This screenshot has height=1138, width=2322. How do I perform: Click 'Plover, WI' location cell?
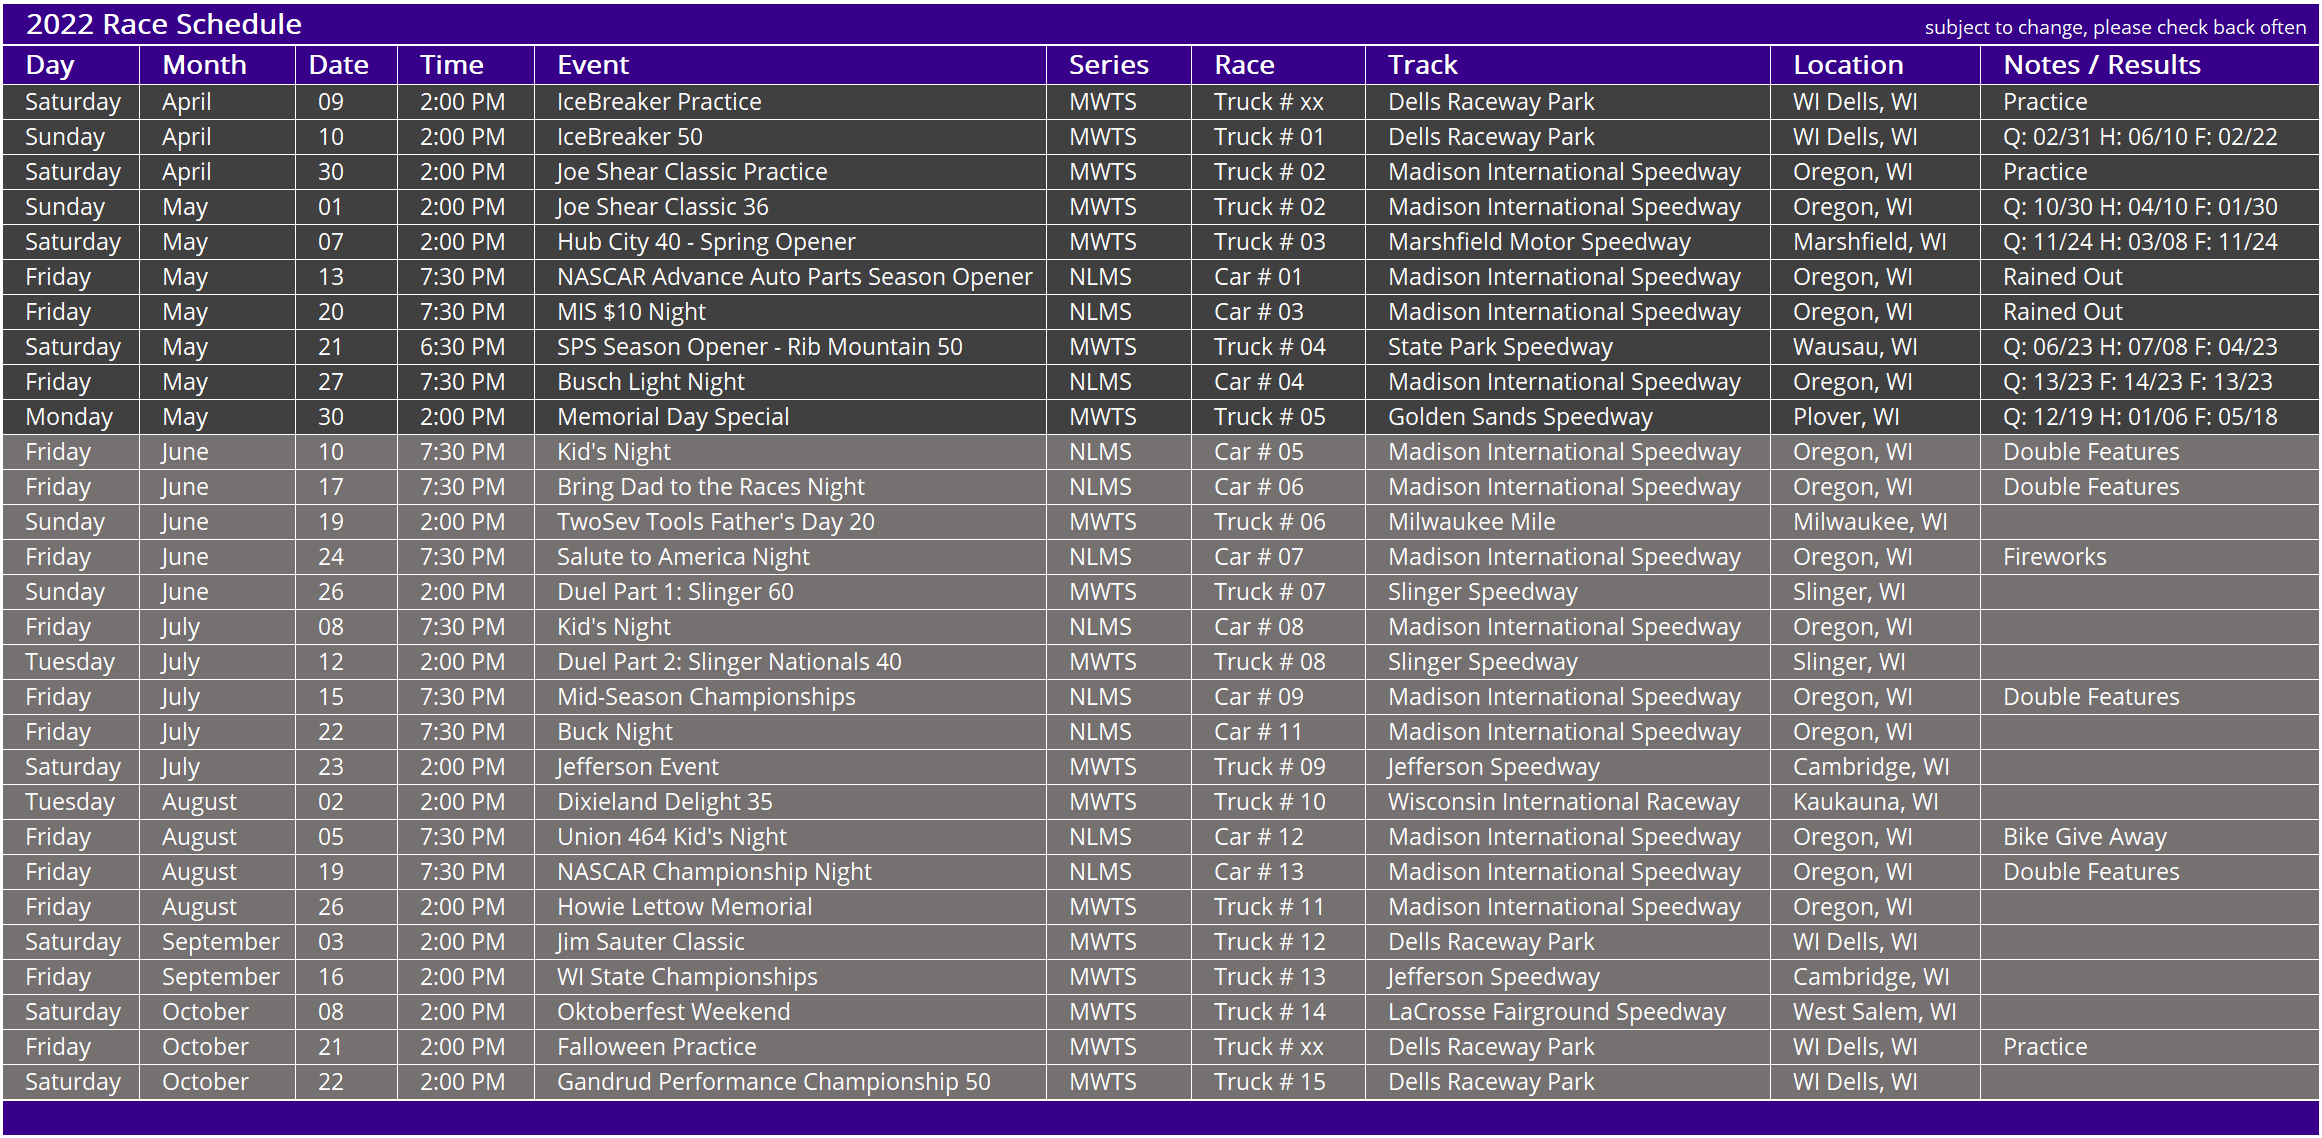click(1846, 417)
